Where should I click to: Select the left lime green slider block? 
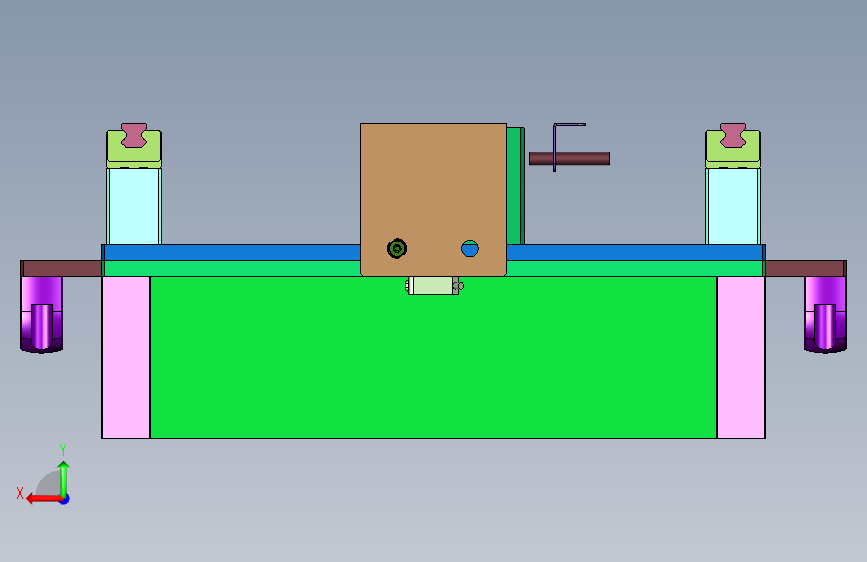coord(134,155)
